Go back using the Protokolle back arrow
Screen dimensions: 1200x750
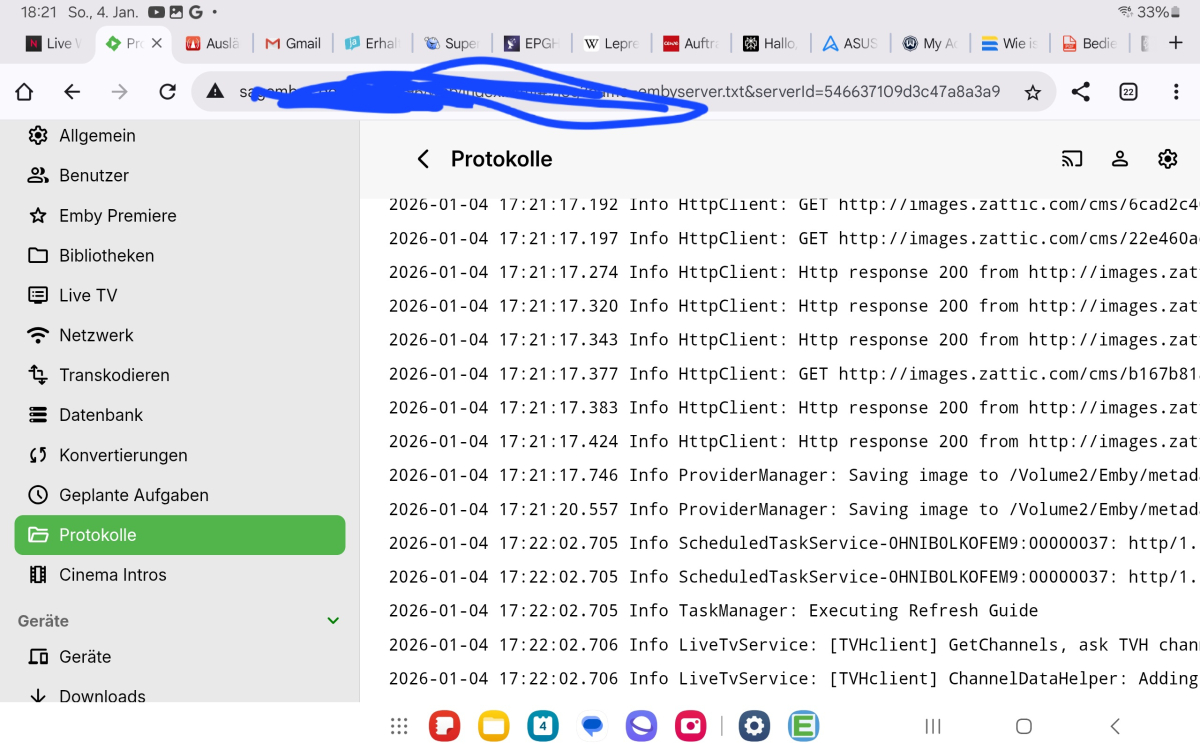[422, 158]
